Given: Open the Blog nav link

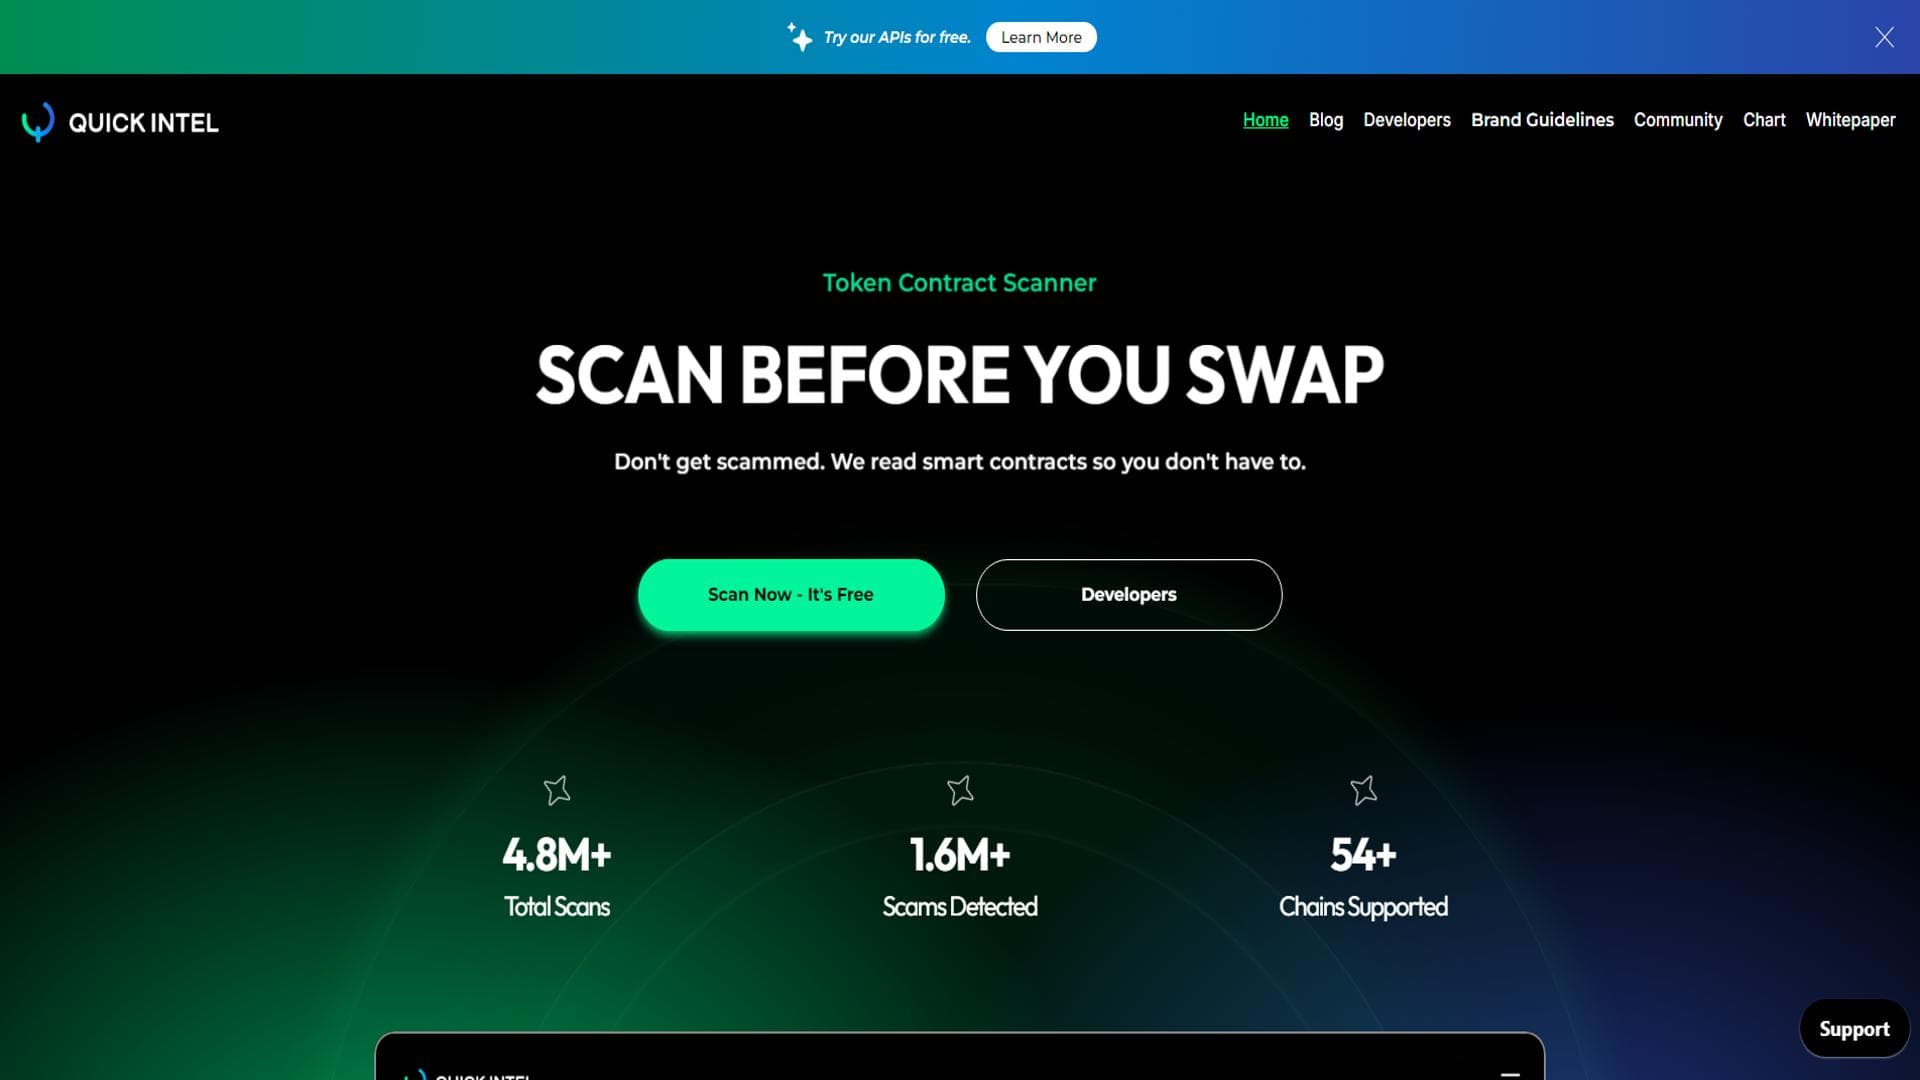Looking at the screenshot, I should click(1326, 120).
